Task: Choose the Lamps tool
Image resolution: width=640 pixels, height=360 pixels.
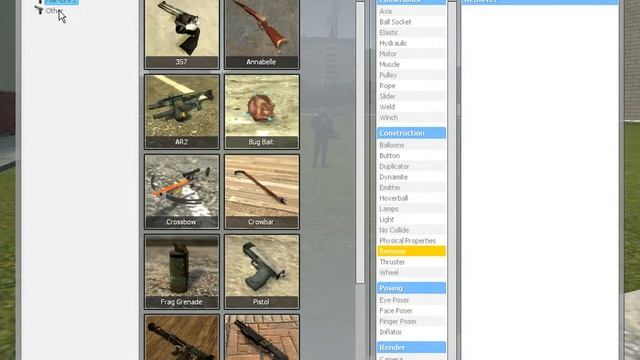Action: tap(411, 209)
